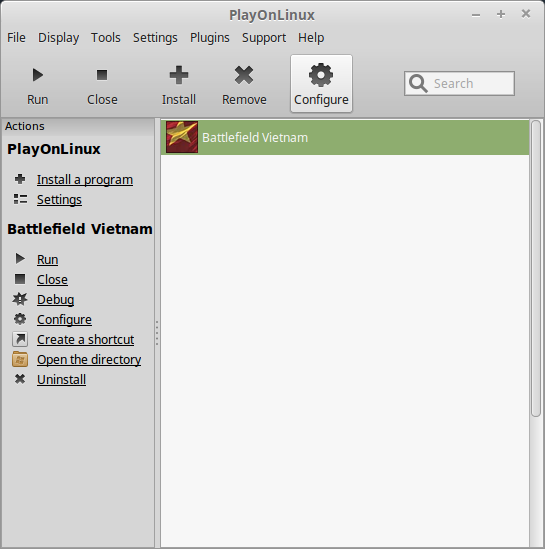The image size is (545, 549).
Task: Click folder icon beside Open the directory
Action: click(20, 359)
